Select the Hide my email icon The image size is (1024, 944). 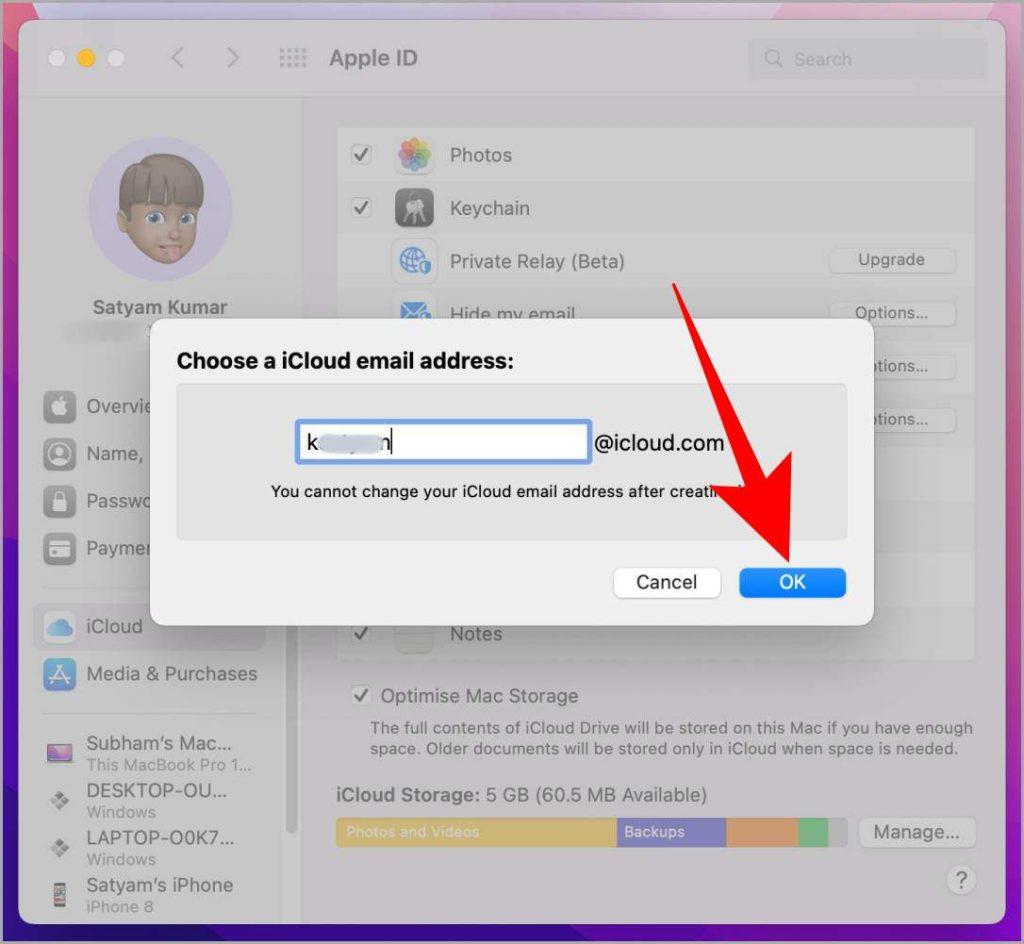[x=414, y=308]
